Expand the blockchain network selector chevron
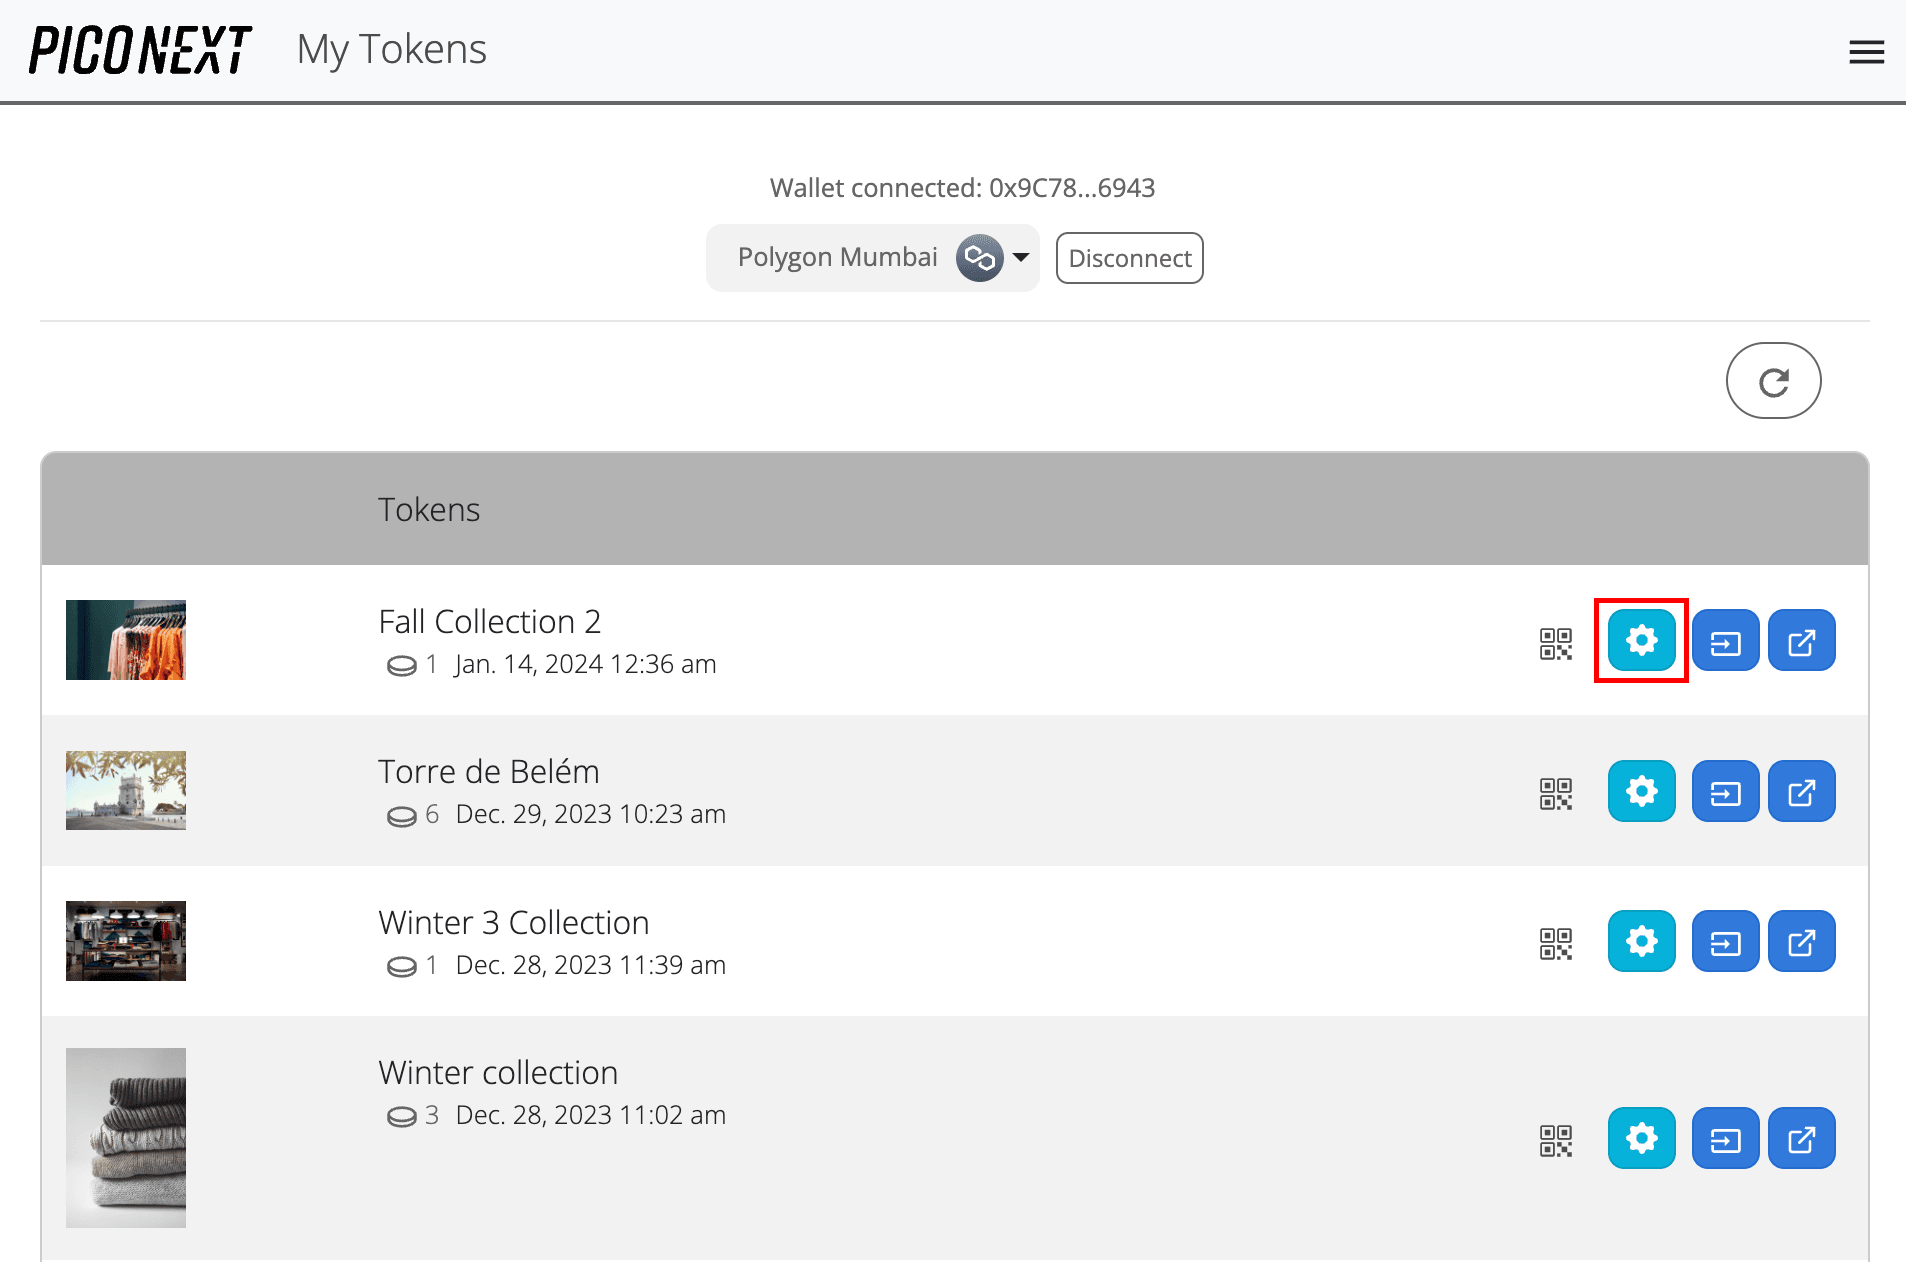 [1022, 257]
